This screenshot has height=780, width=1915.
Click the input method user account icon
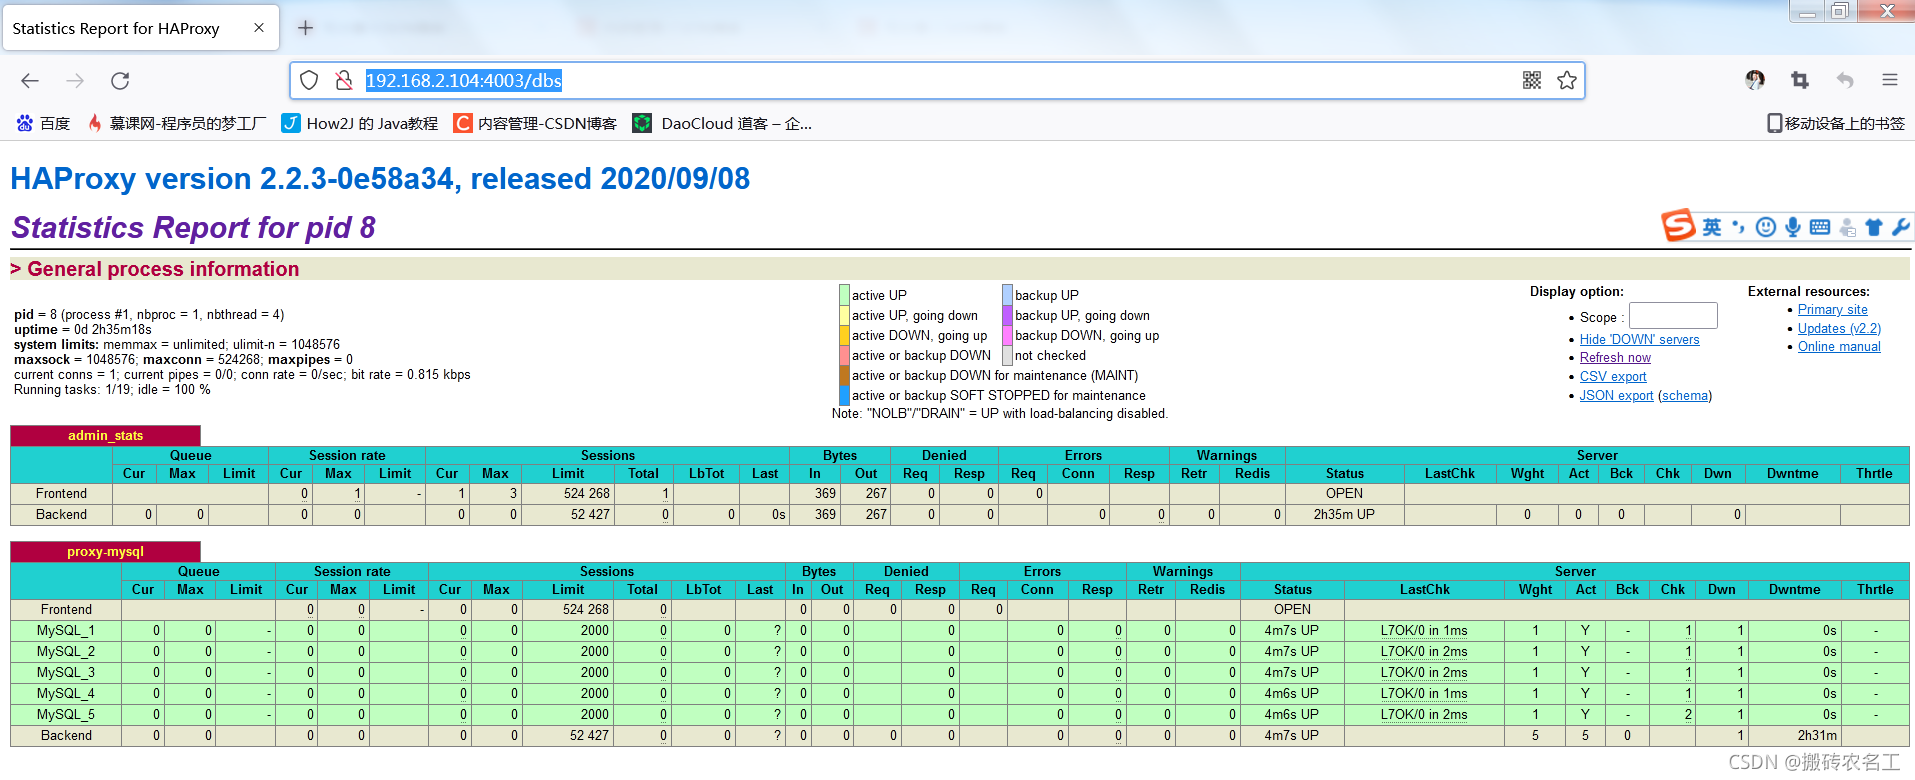point(1847,228)
